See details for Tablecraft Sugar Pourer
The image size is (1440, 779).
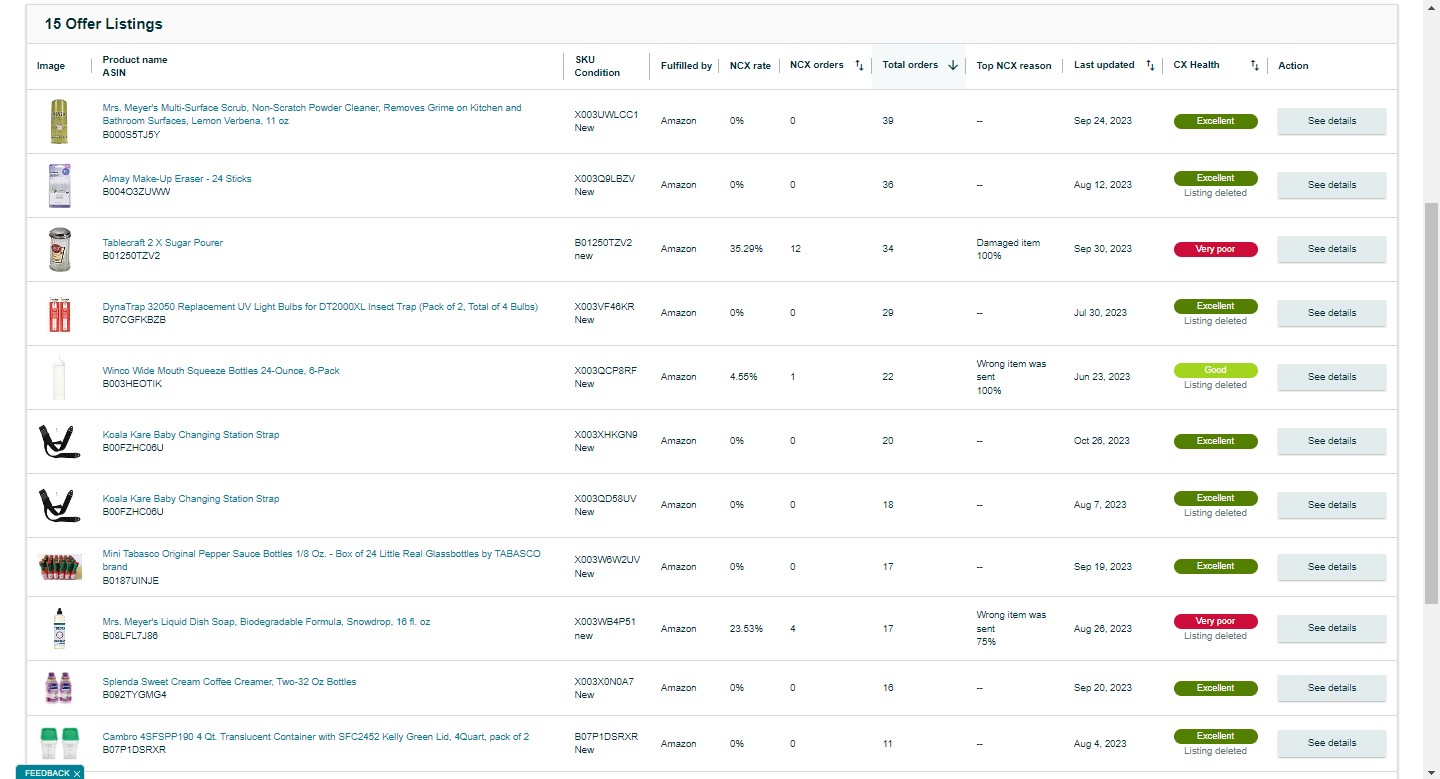1332,249
